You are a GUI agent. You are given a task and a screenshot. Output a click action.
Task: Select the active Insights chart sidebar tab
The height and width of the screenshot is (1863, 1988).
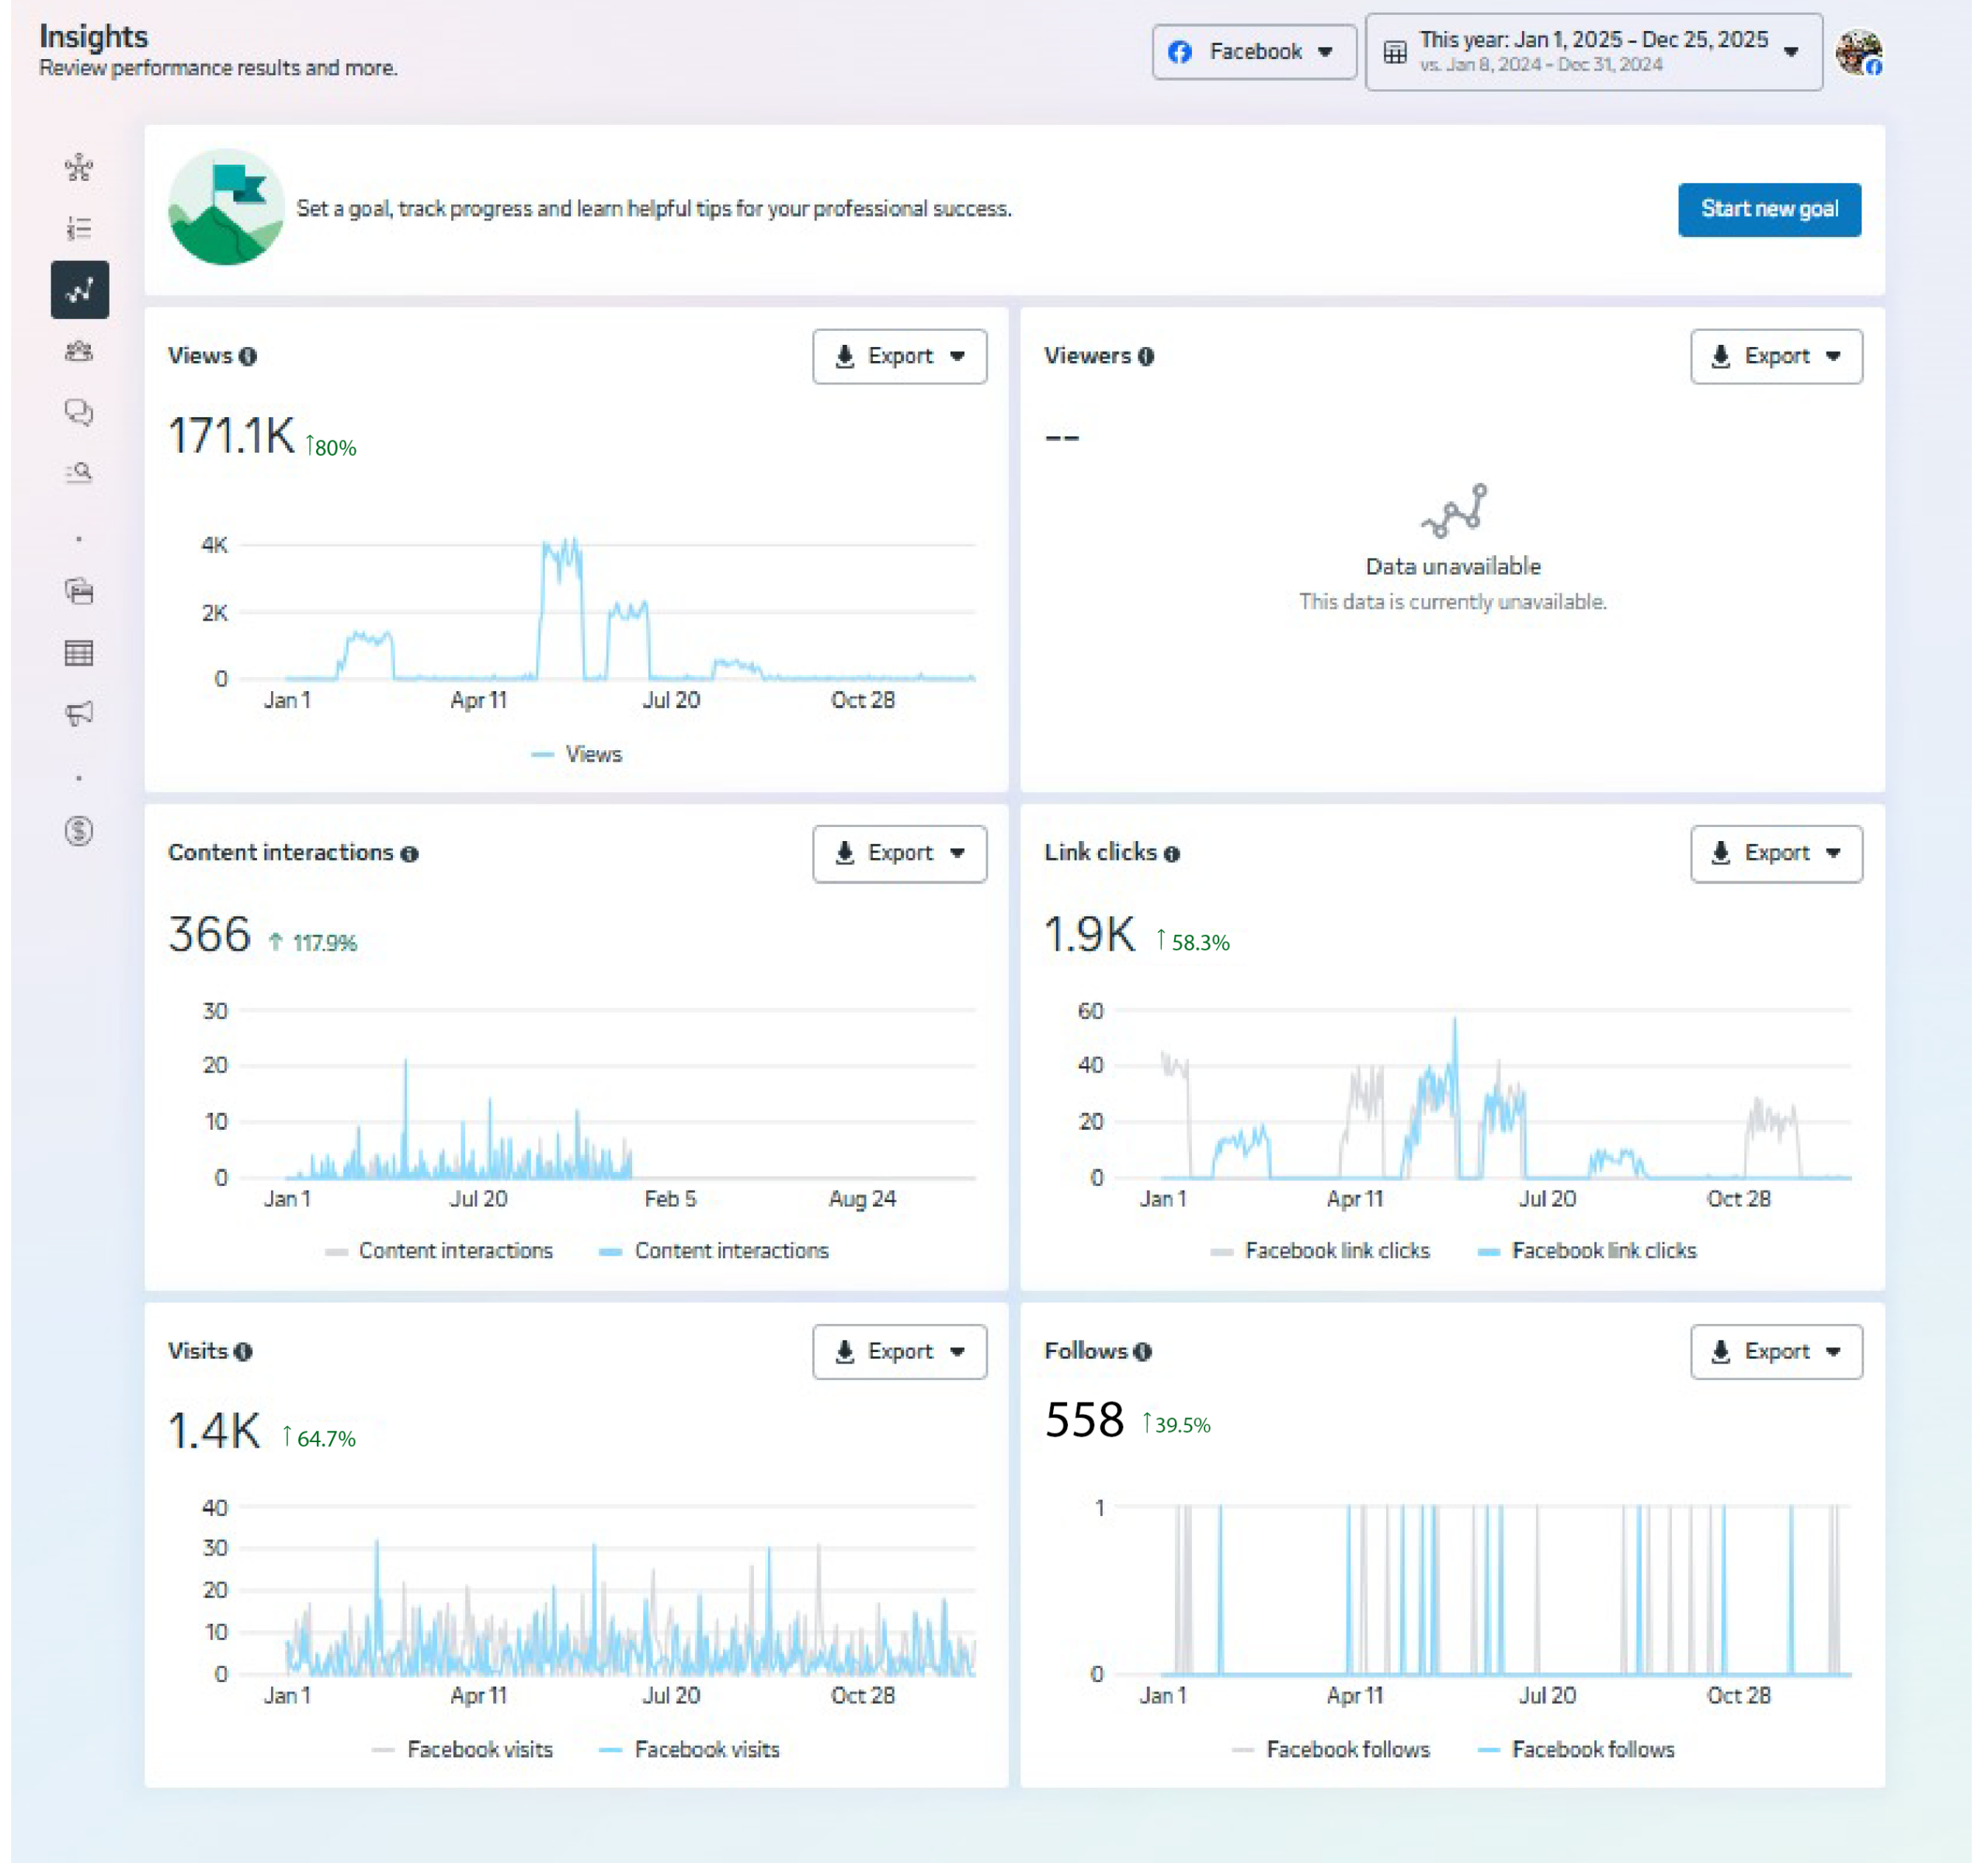(x=79, y=290)
